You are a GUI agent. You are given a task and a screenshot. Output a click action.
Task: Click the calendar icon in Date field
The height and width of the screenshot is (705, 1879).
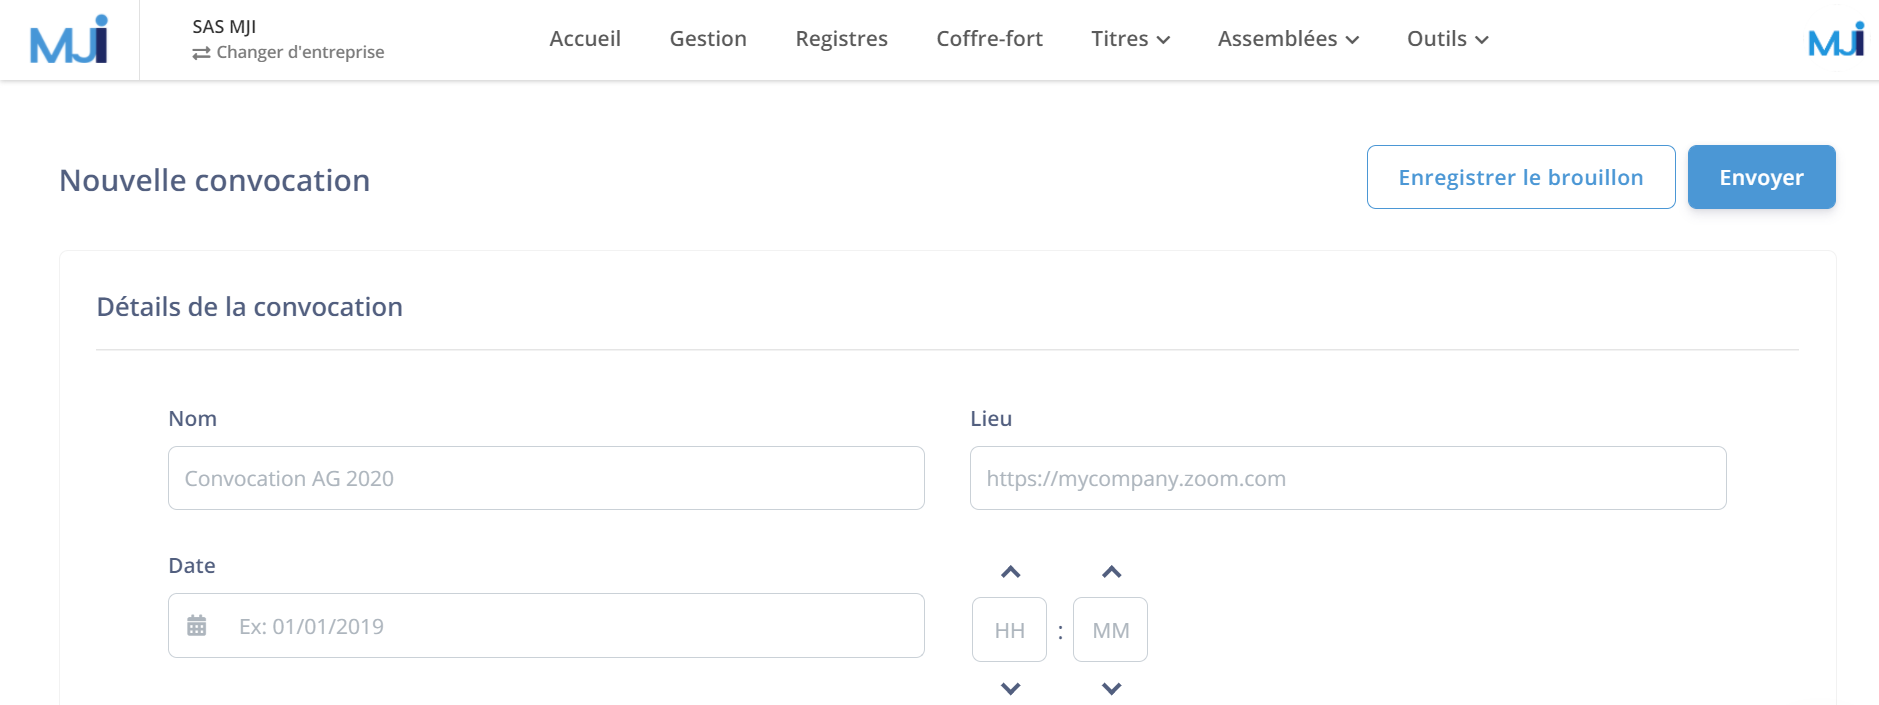pos(197,626)
